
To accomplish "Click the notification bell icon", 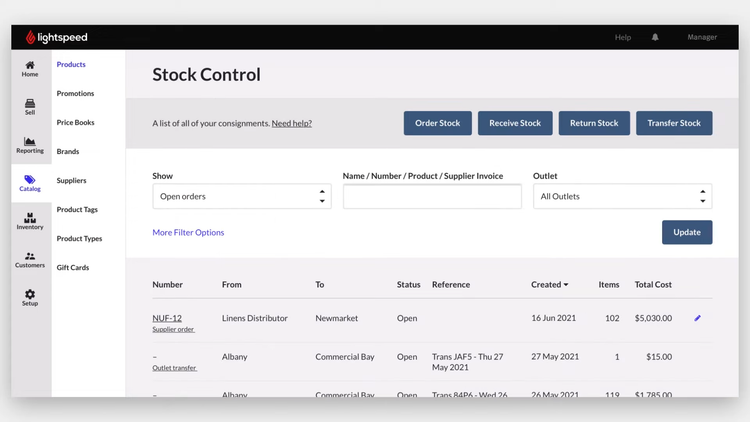I will (x=655, y=37).
